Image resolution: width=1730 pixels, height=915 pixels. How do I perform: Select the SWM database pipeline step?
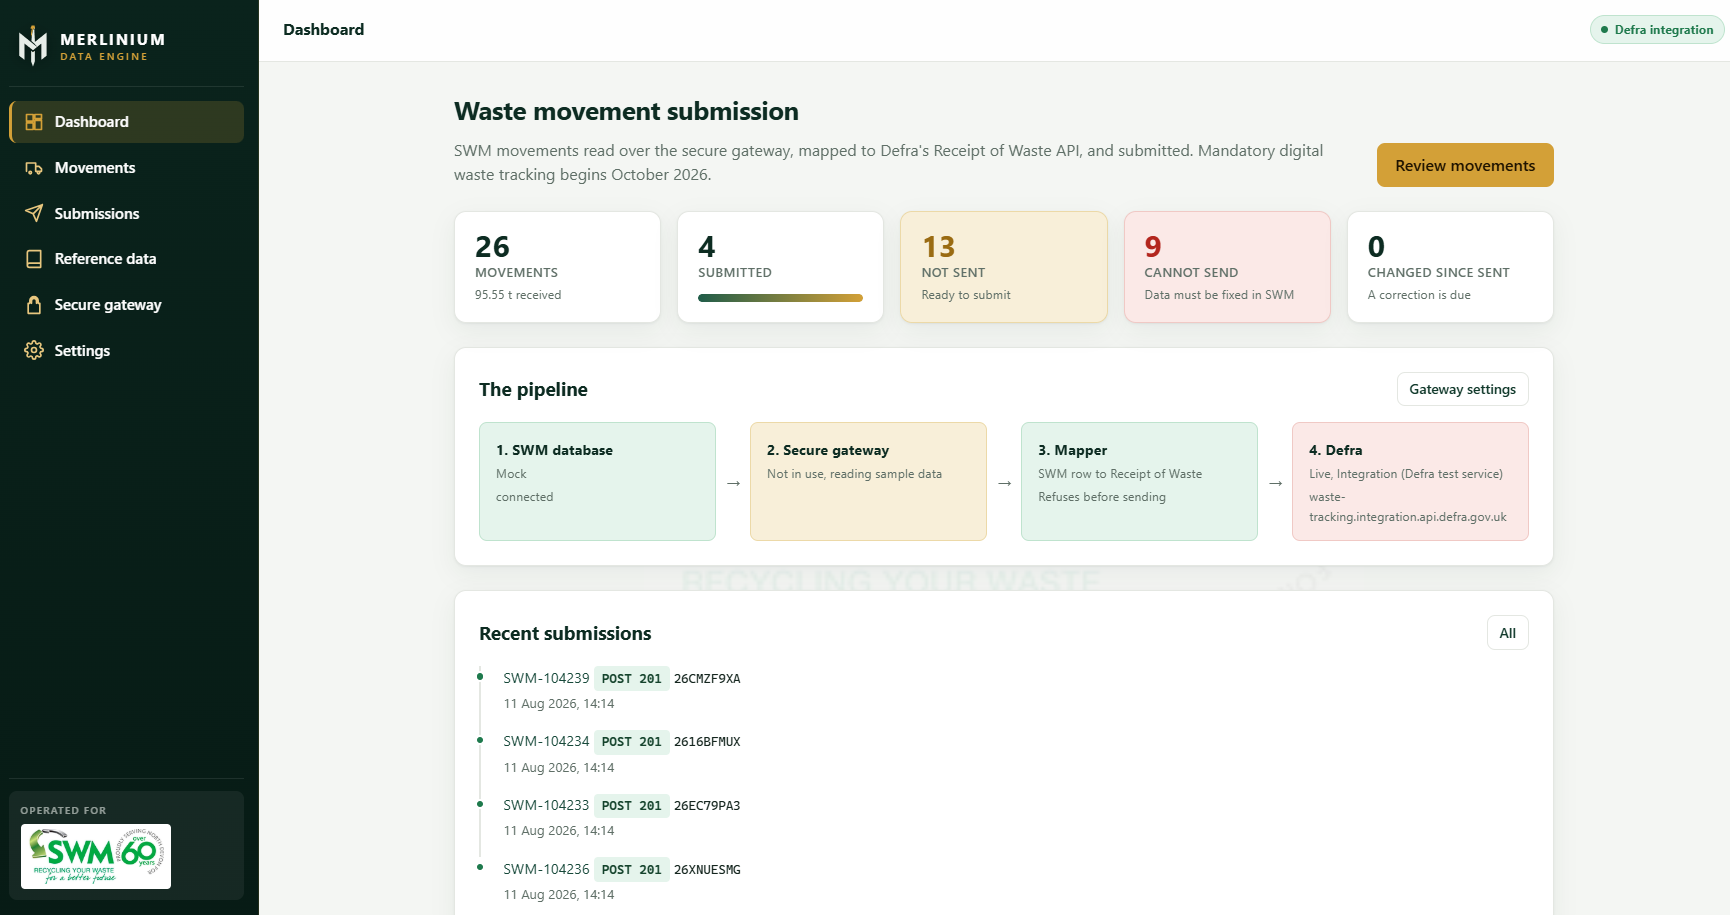[597, 481]
